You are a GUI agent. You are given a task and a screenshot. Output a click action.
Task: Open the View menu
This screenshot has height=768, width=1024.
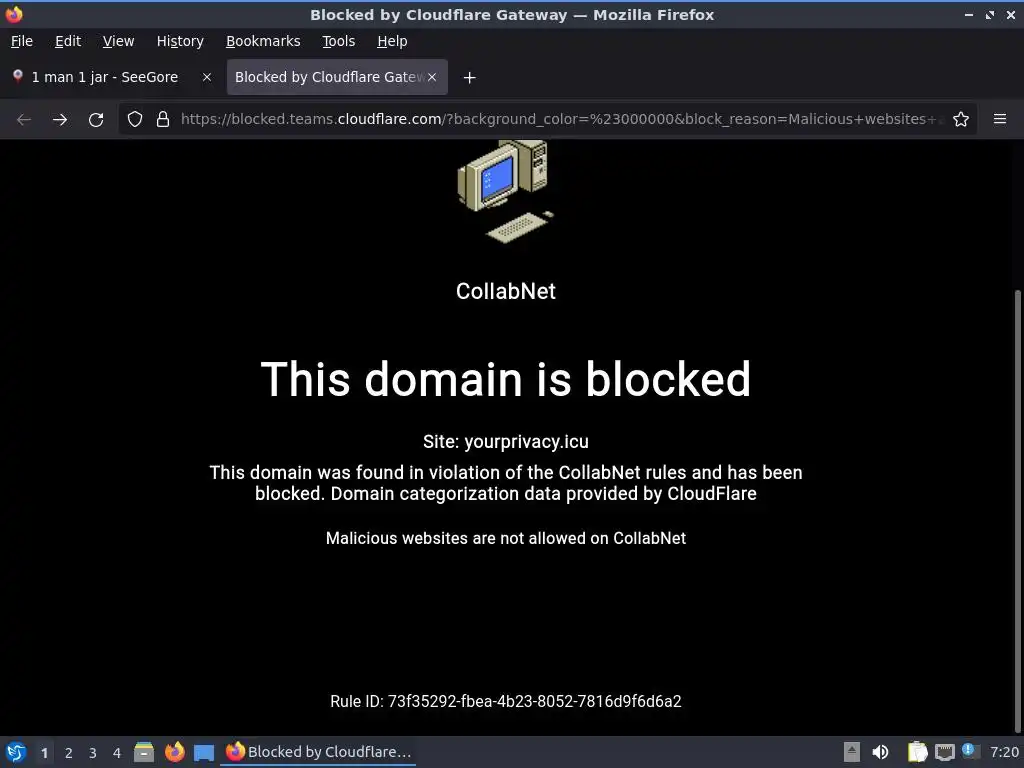point(118,41)
